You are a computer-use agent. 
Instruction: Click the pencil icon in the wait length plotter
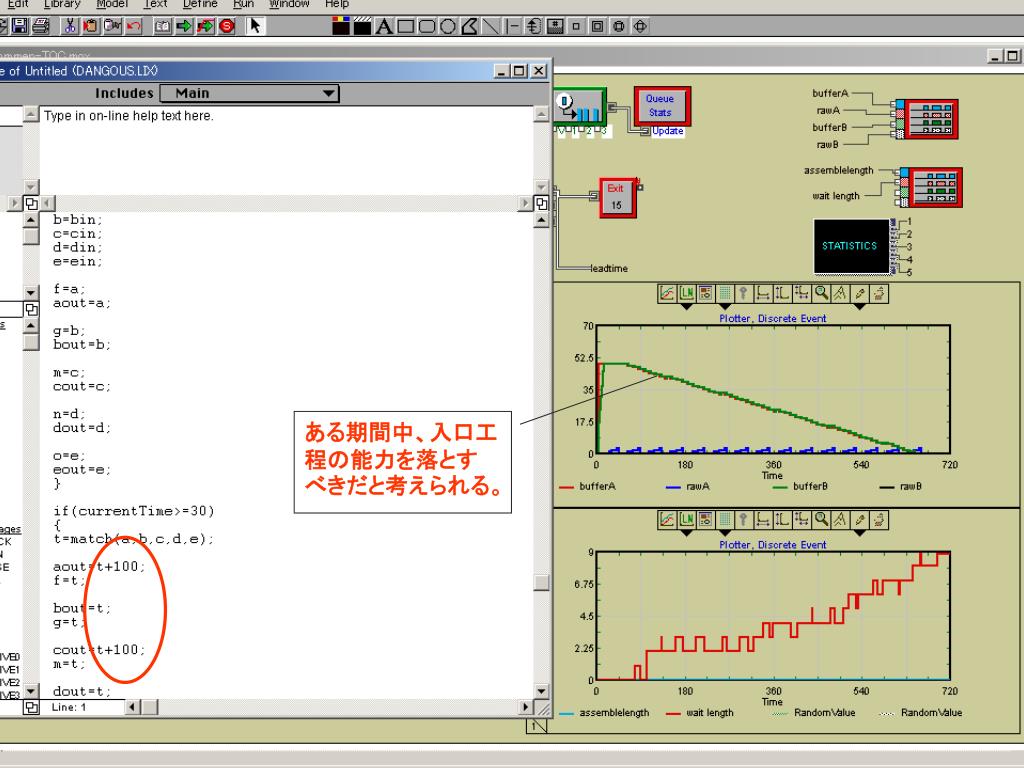860,520
